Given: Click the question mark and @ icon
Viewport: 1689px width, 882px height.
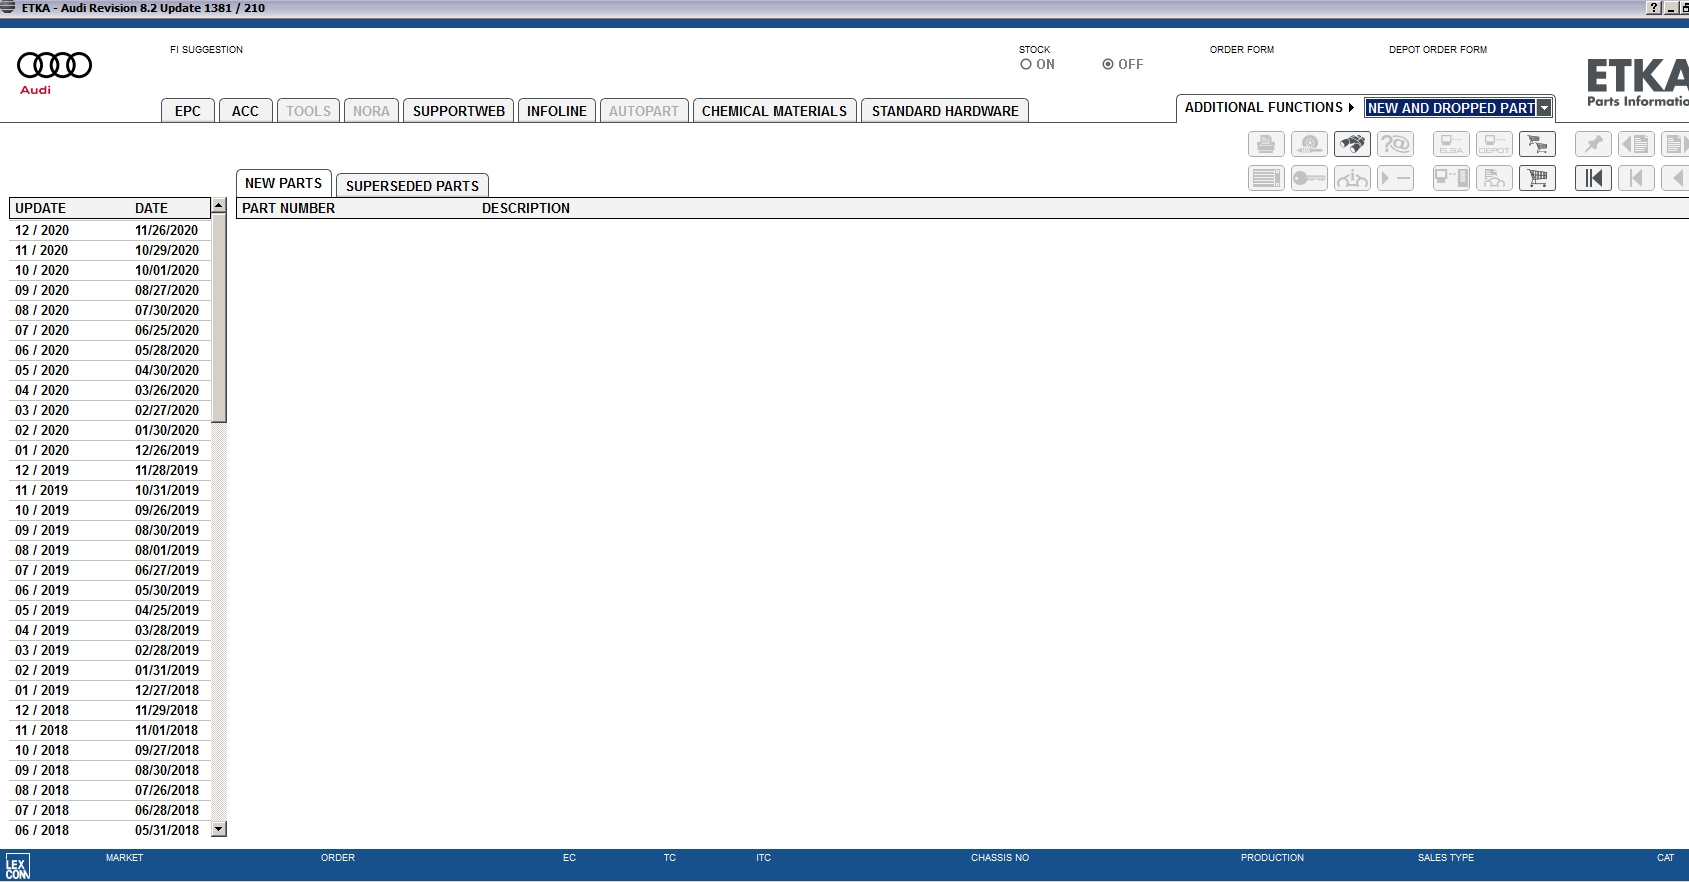Looking at the screenshot, I should [1395, 144].
